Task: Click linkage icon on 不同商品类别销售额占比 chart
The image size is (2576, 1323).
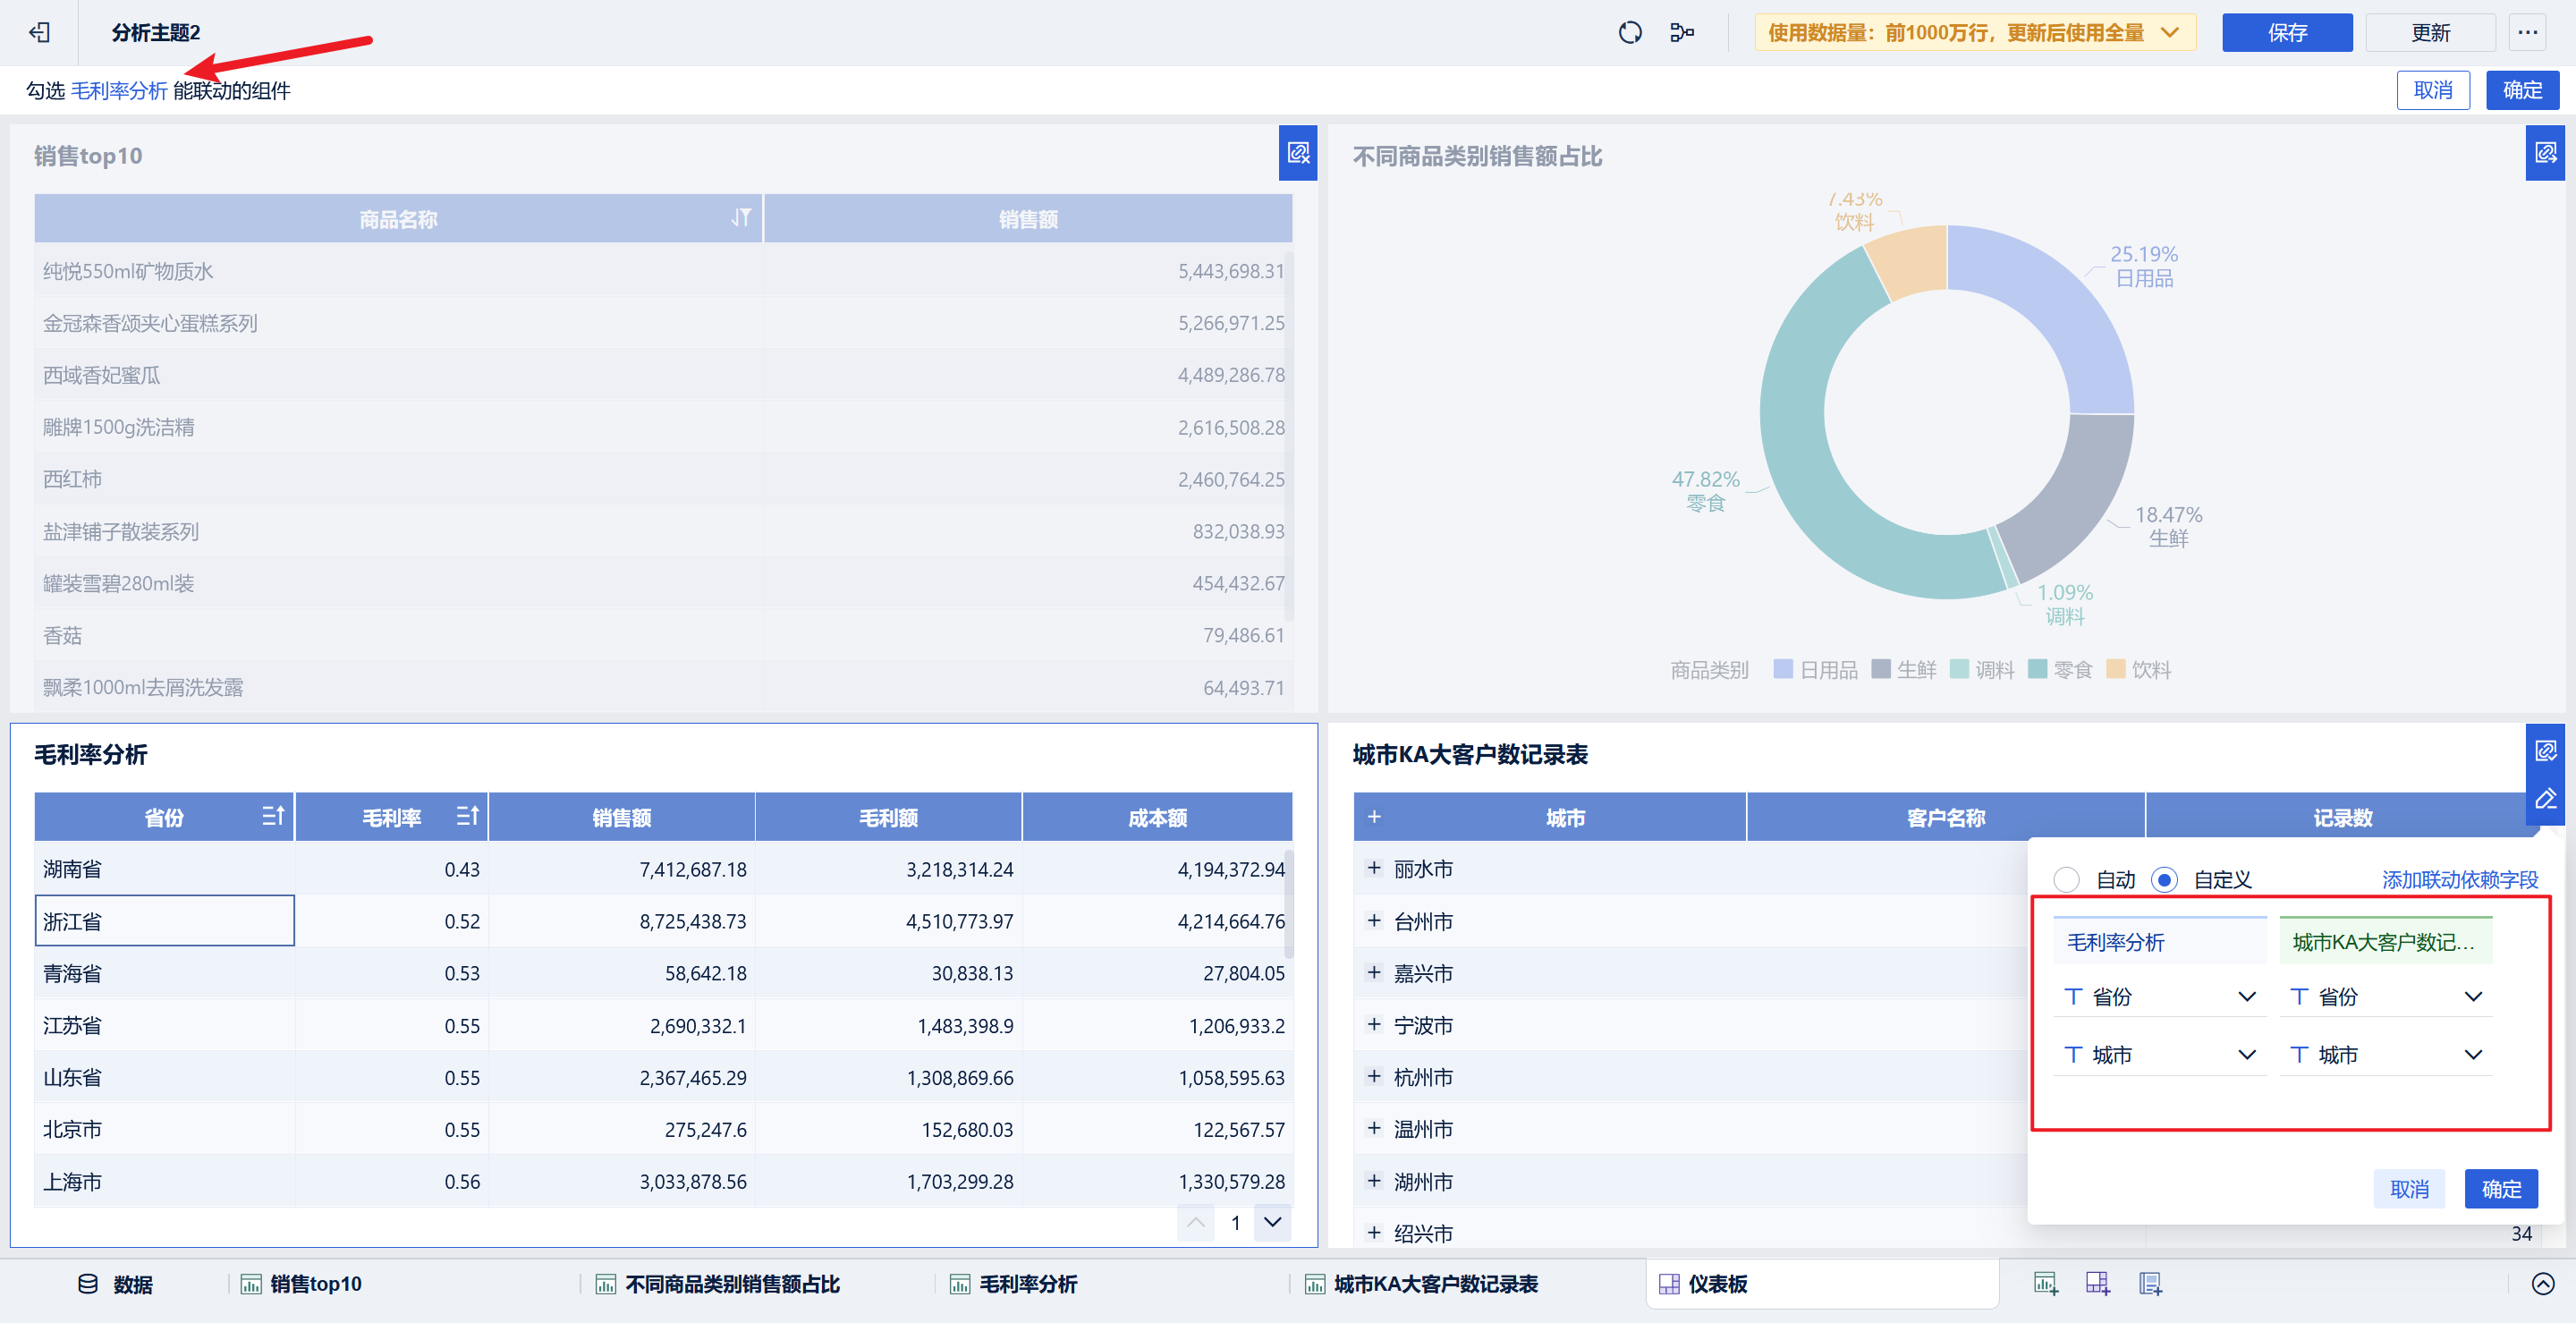Action: (x=2544, y=153)
